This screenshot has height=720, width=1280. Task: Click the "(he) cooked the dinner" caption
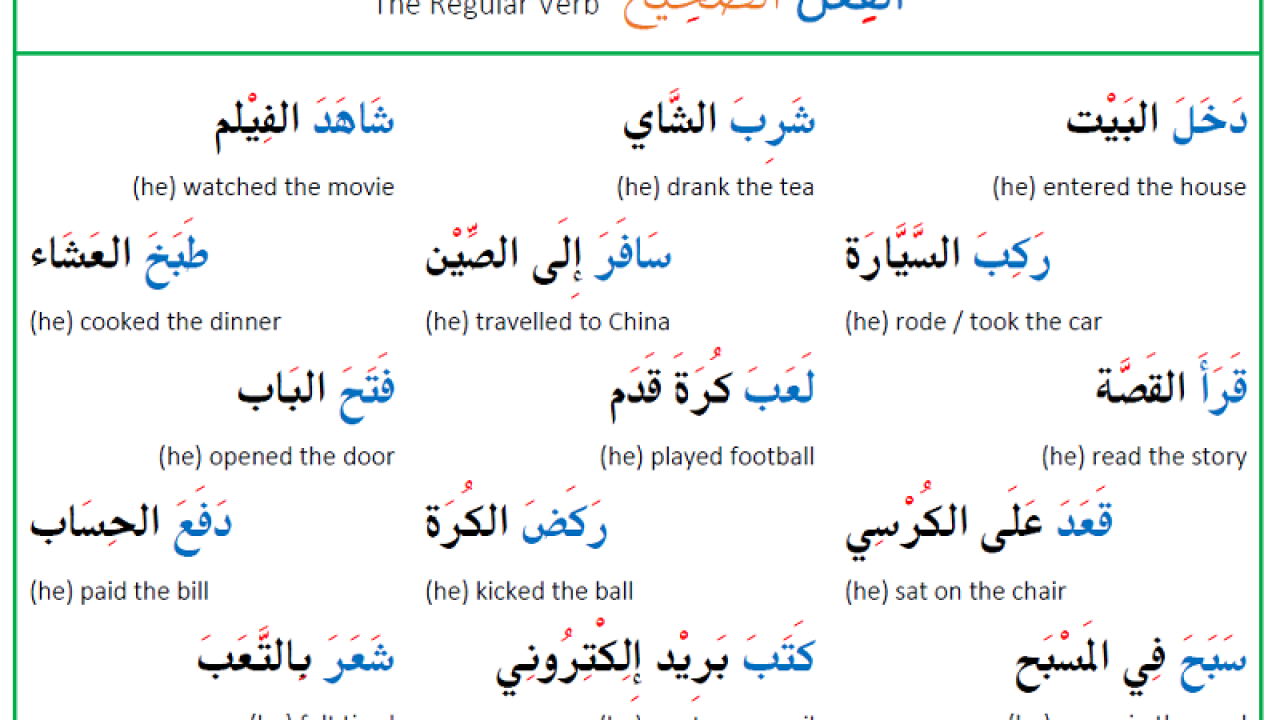(x=155, y=322)
